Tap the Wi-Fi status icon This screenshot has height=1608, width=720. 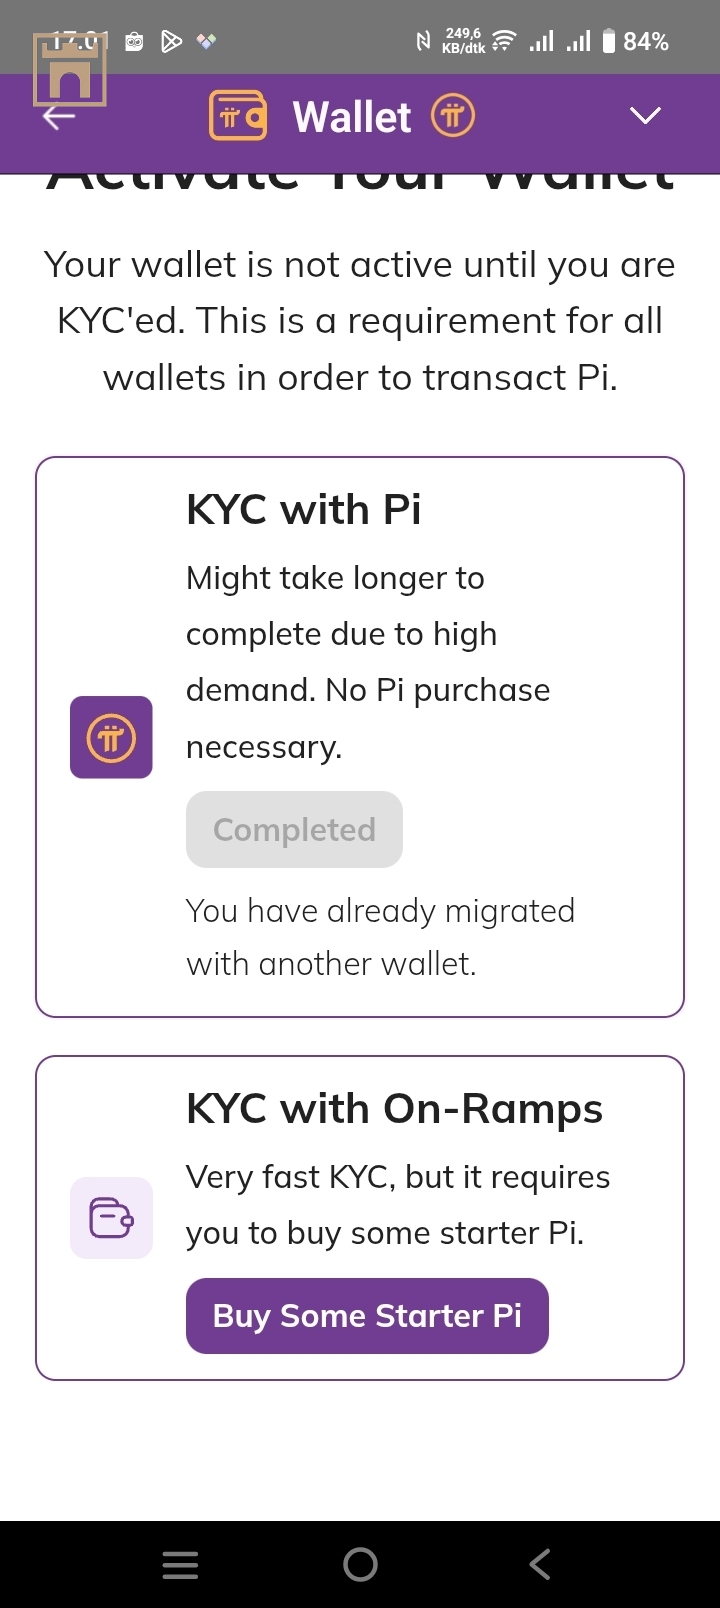504,41
